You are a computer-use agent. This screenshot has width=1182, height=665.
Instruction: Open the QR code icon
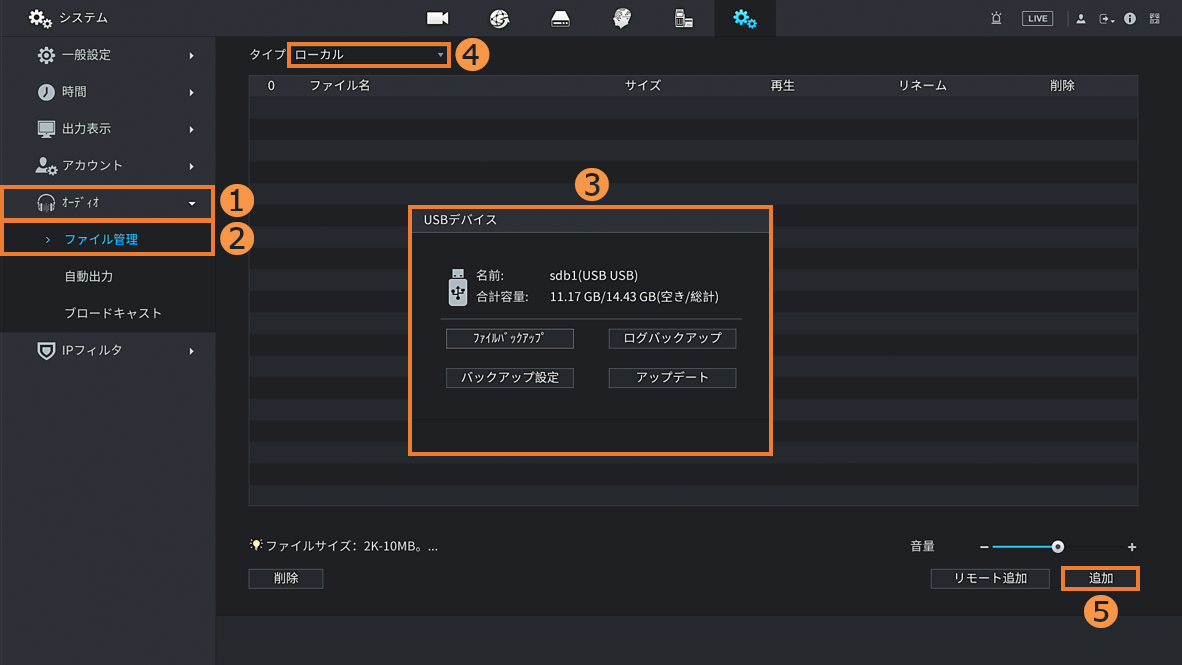[1155, 18]
